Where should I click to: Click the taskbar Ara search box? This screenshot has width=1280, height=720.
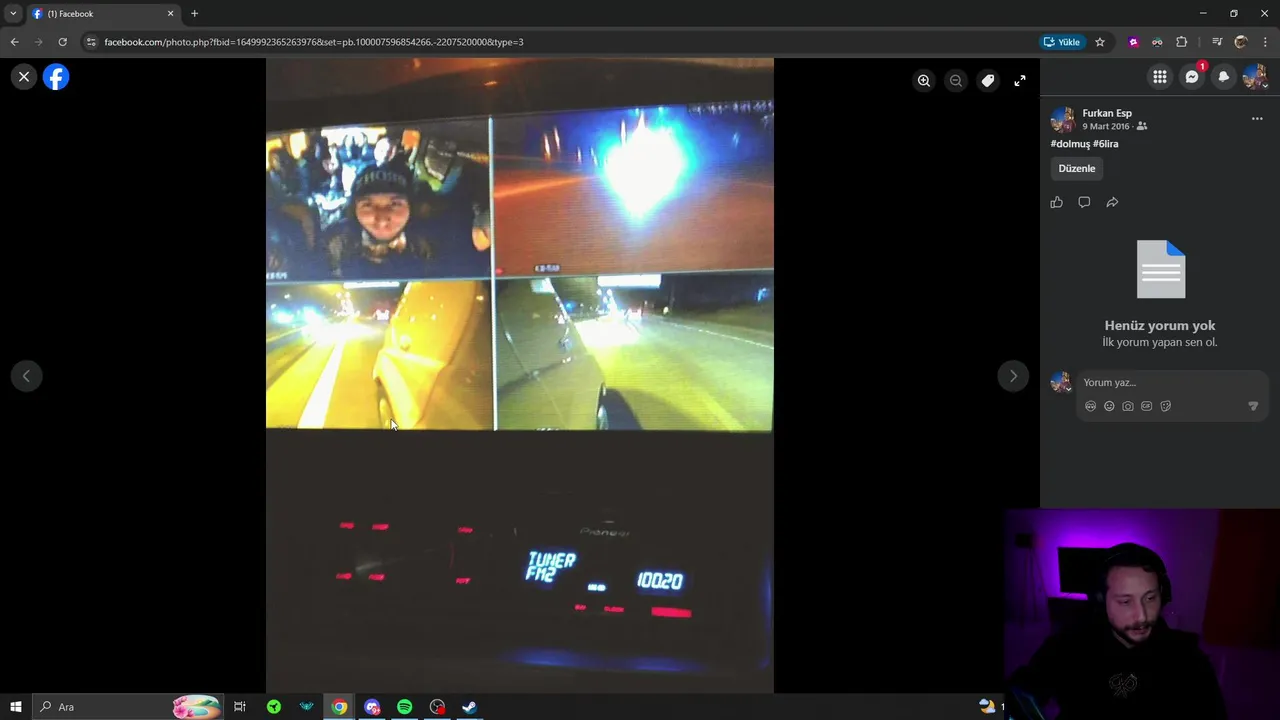point(127,707)
